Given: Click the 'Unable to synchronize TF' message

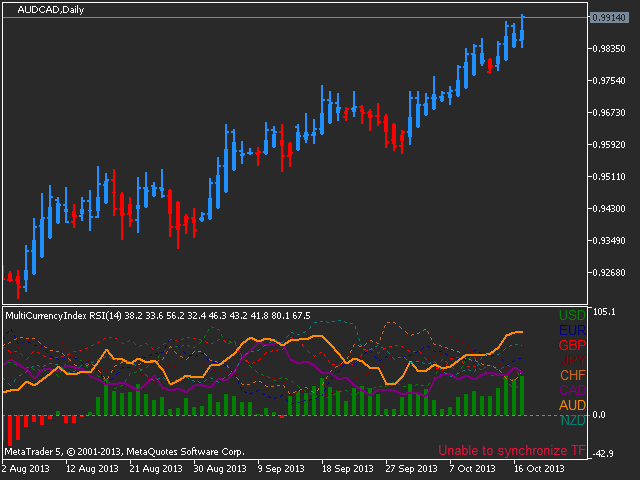Looking at the screenshot, I should 512,451.
